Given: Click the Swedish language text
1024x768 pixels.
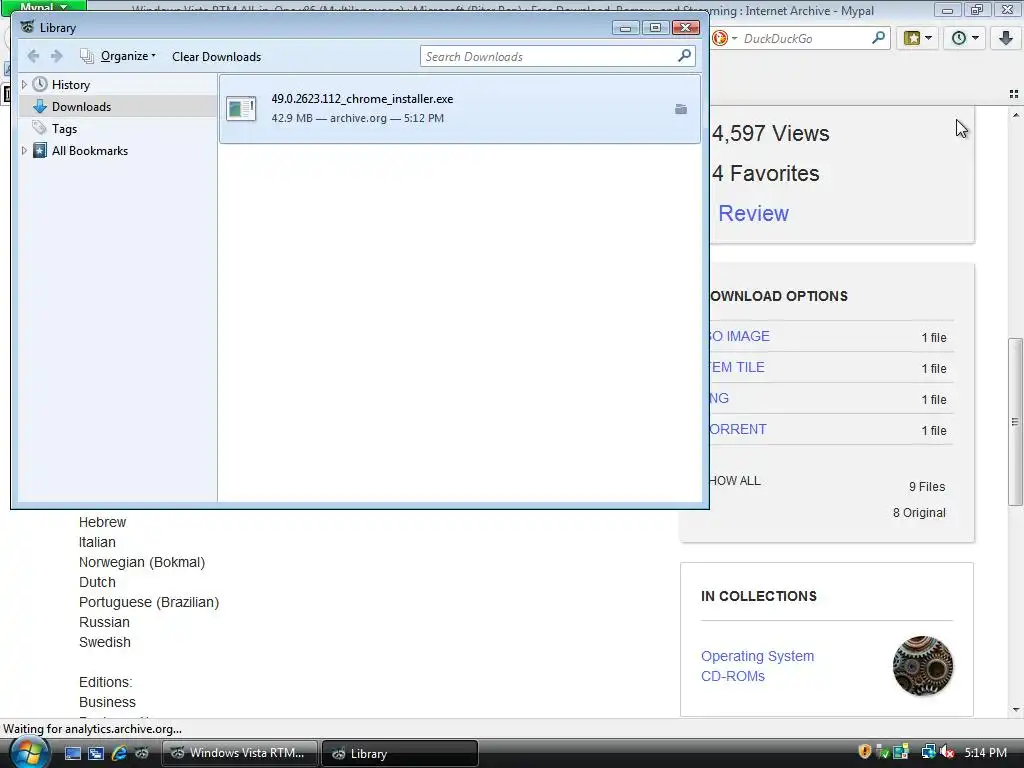Looking at the screenshot, I should click(104, 642).
